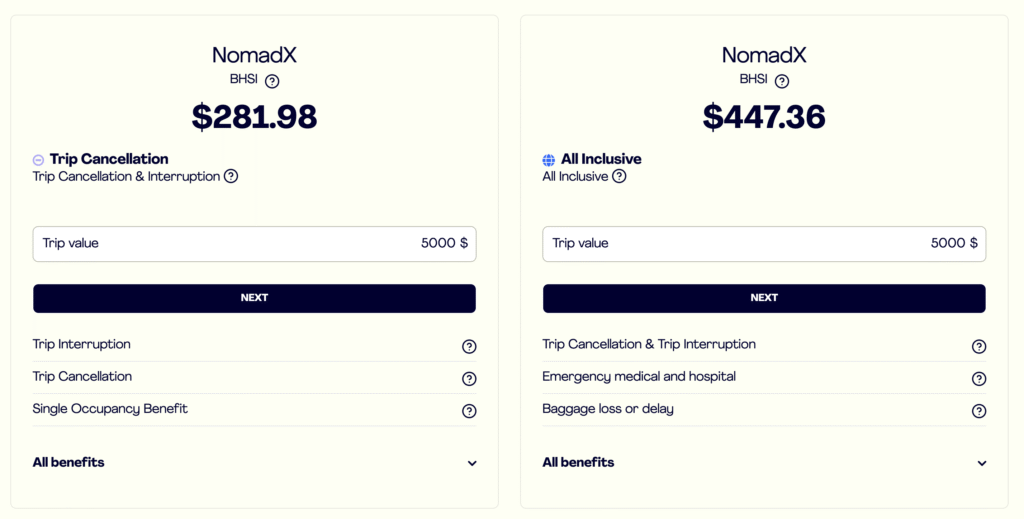Show info for Baggage loss or delay
1024x519 pixels.
pyautogui.click(x=979, y=410)
